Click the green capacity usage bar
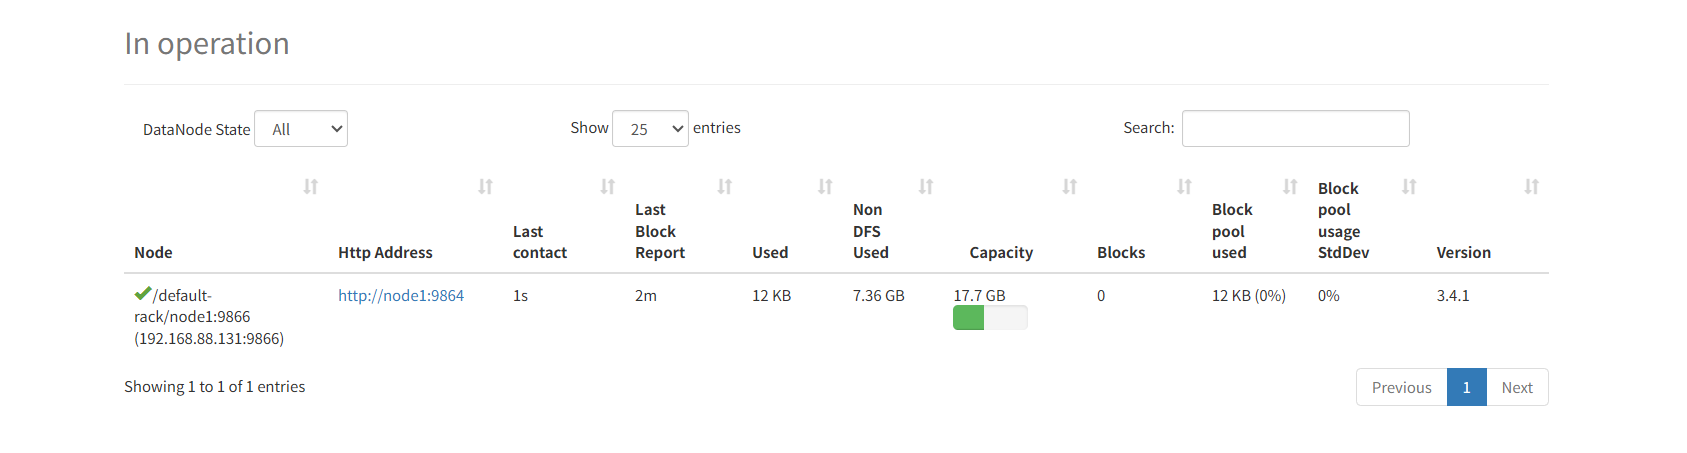 point(969,318)
